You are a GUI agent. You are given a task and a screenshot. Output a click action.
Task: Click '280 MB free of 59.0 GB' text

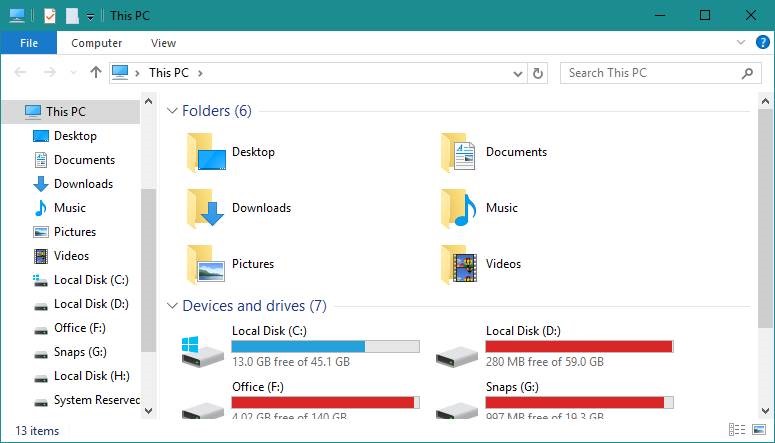[545, 362]
